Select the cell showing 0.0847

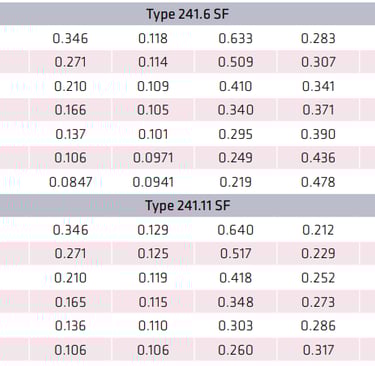coord(70,182)
